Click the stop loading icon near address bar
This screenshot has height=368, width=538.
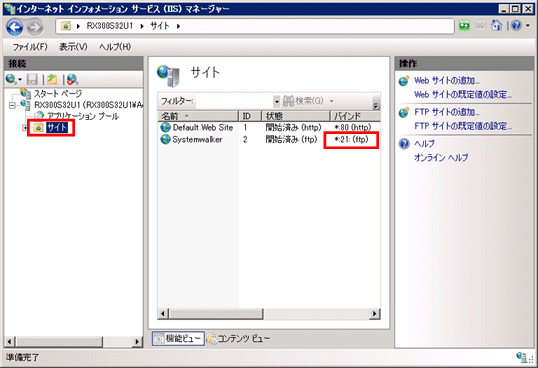click(480, 26)
